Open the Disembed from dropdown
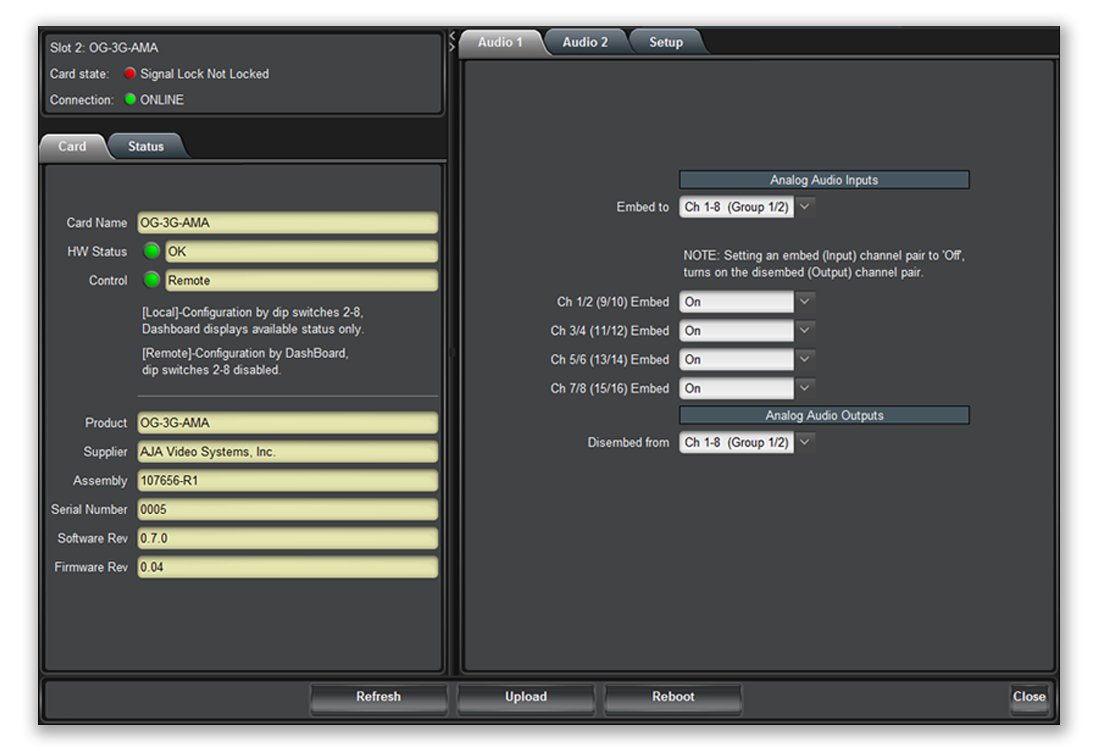The height and width of the screenshot is (751, 1098). coord(746,442)
